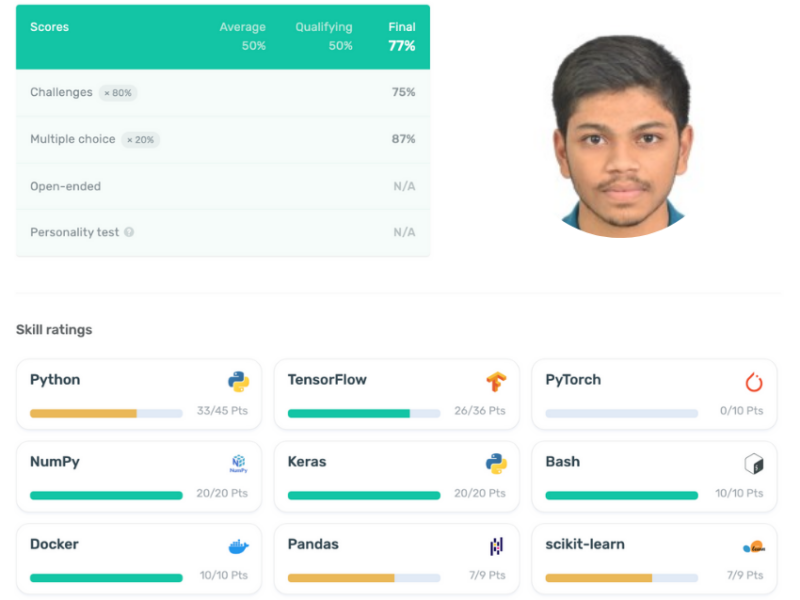Select the Docker card title

(x=54, y=544)
